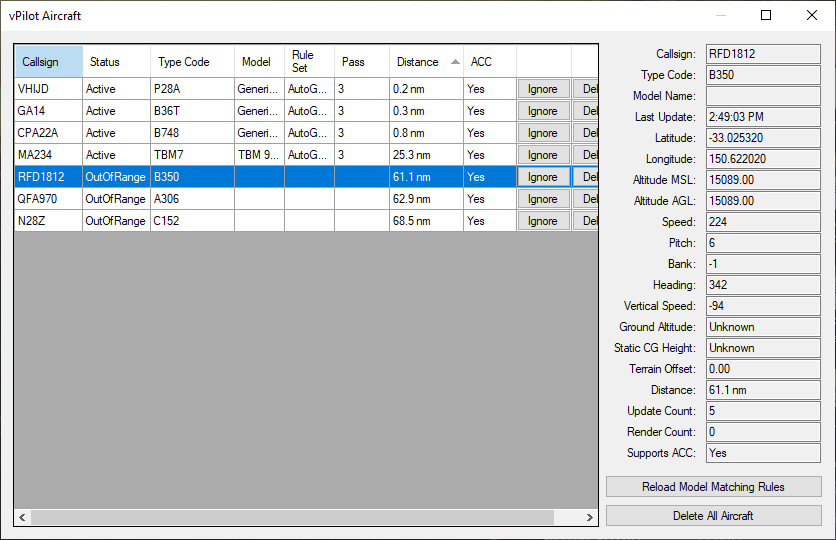Select the CPA22A callsign row
836x540 pixels.
coord(48,133)
